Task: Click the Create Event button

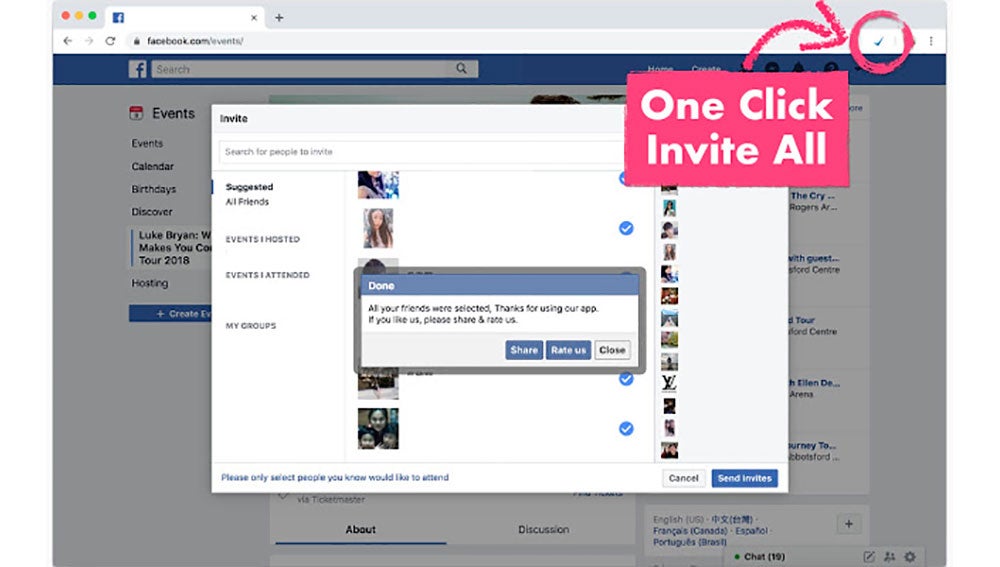Action: click(x=170, y=314)
